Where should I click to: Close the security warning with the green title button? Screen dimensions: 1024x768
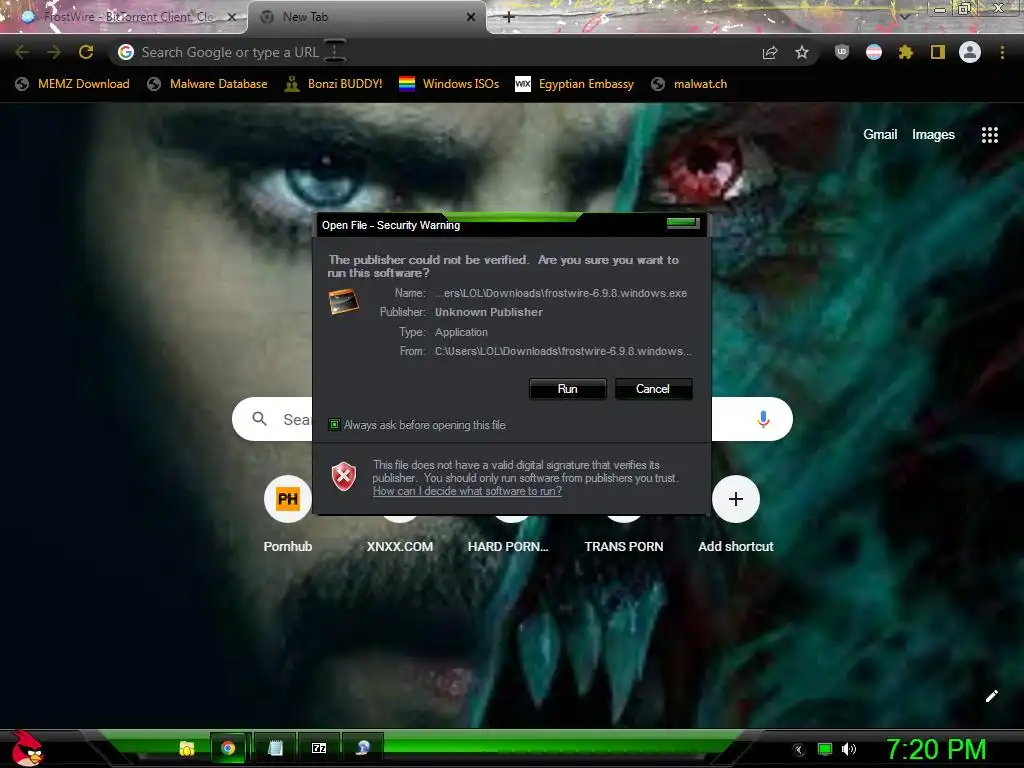click(683, 223)
